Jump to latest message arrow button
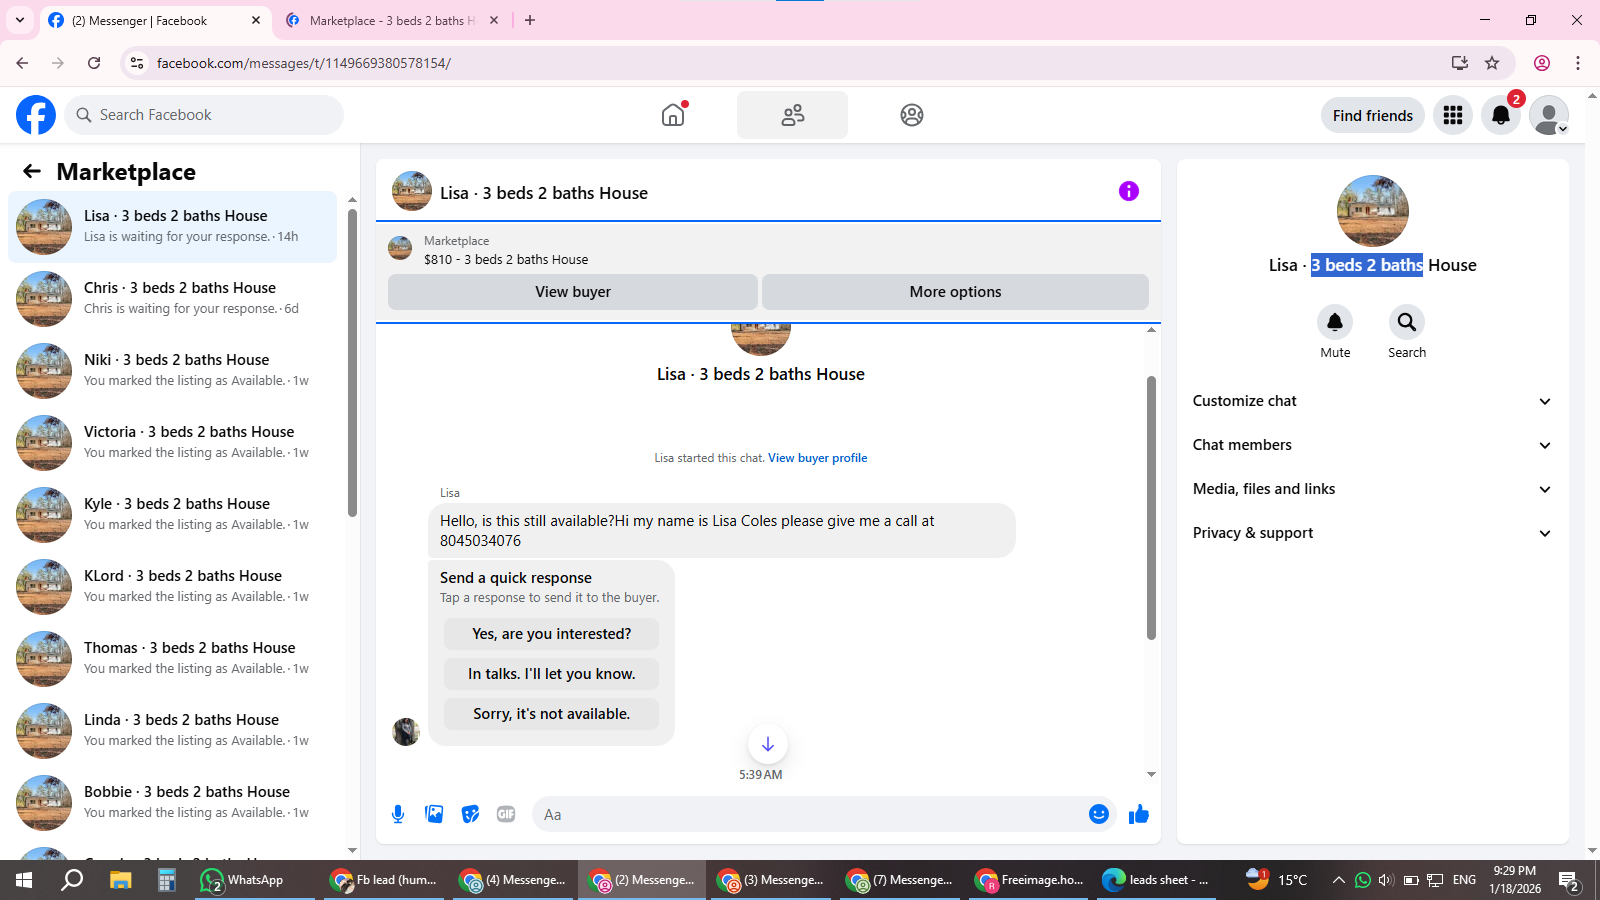Screen dimensions: 1600x900 768,744
